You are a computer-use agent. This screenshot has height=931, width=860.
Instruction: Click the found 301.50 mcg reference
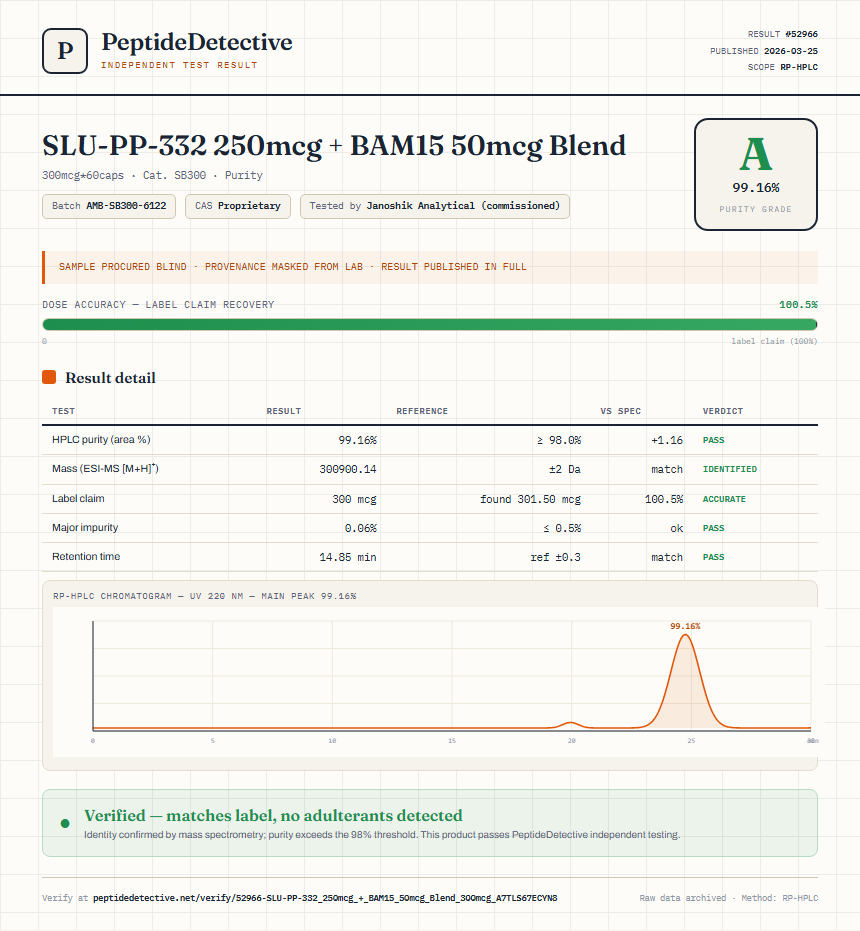coord(530,499)
